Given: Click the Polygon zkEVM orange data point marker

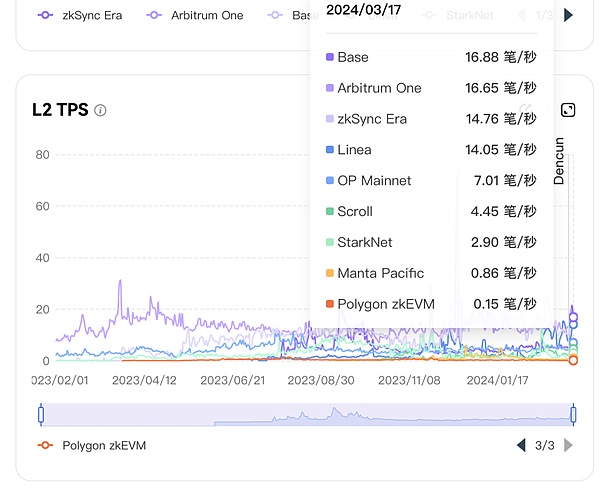Looking at the screenshot, I should [573, 360].
